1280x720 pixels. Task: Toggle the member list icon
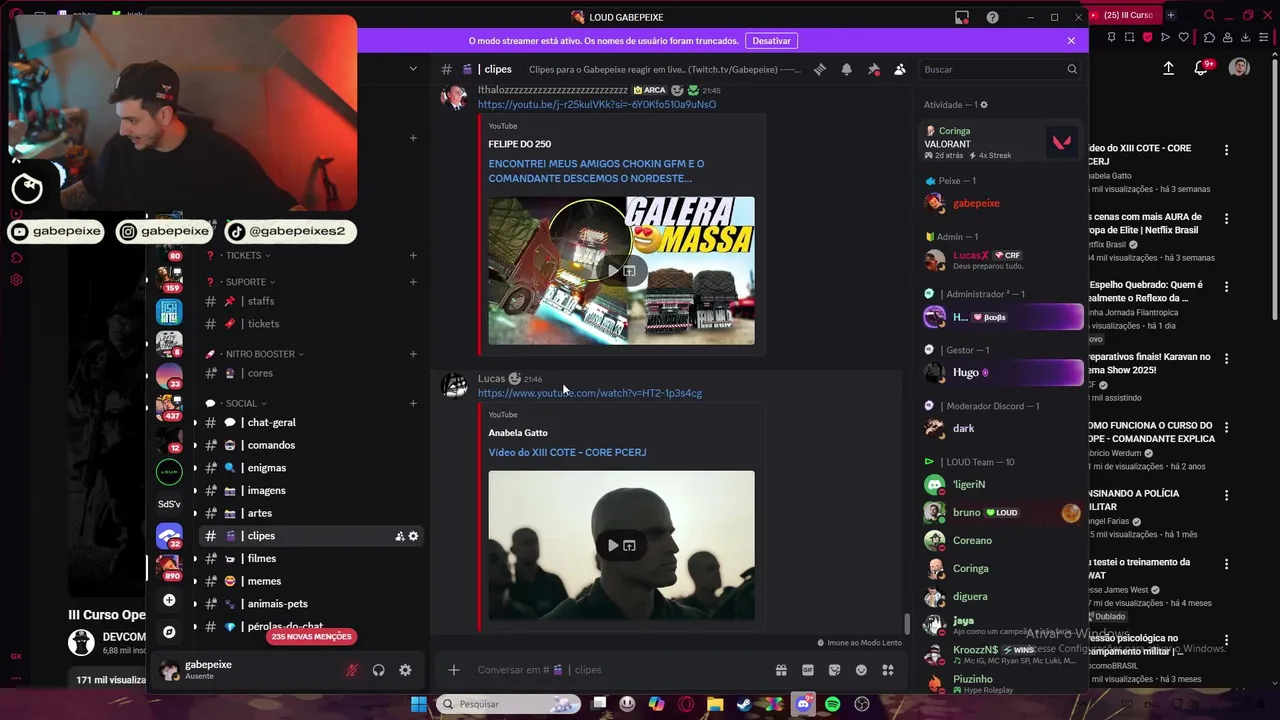pyautogui.click(x=900, y=69)
